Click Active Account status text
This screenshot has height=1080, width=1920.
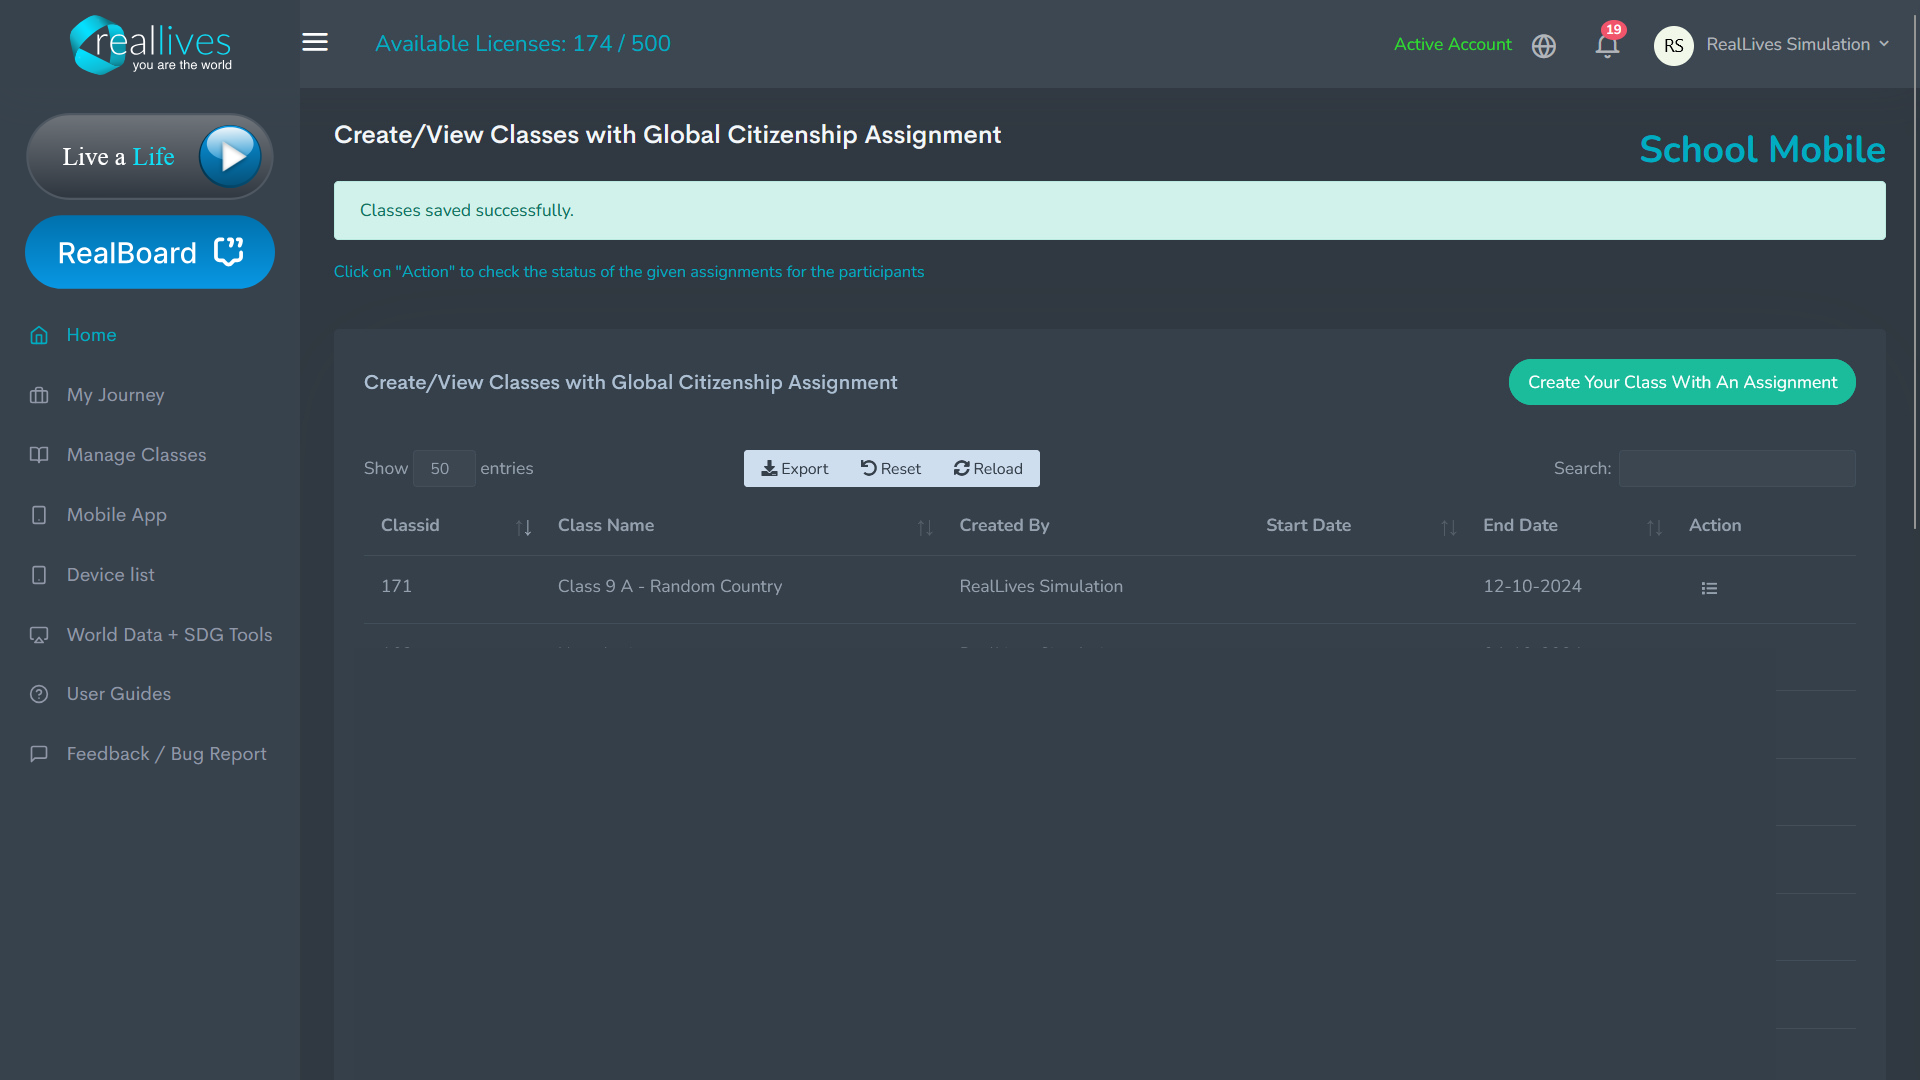1452,44
